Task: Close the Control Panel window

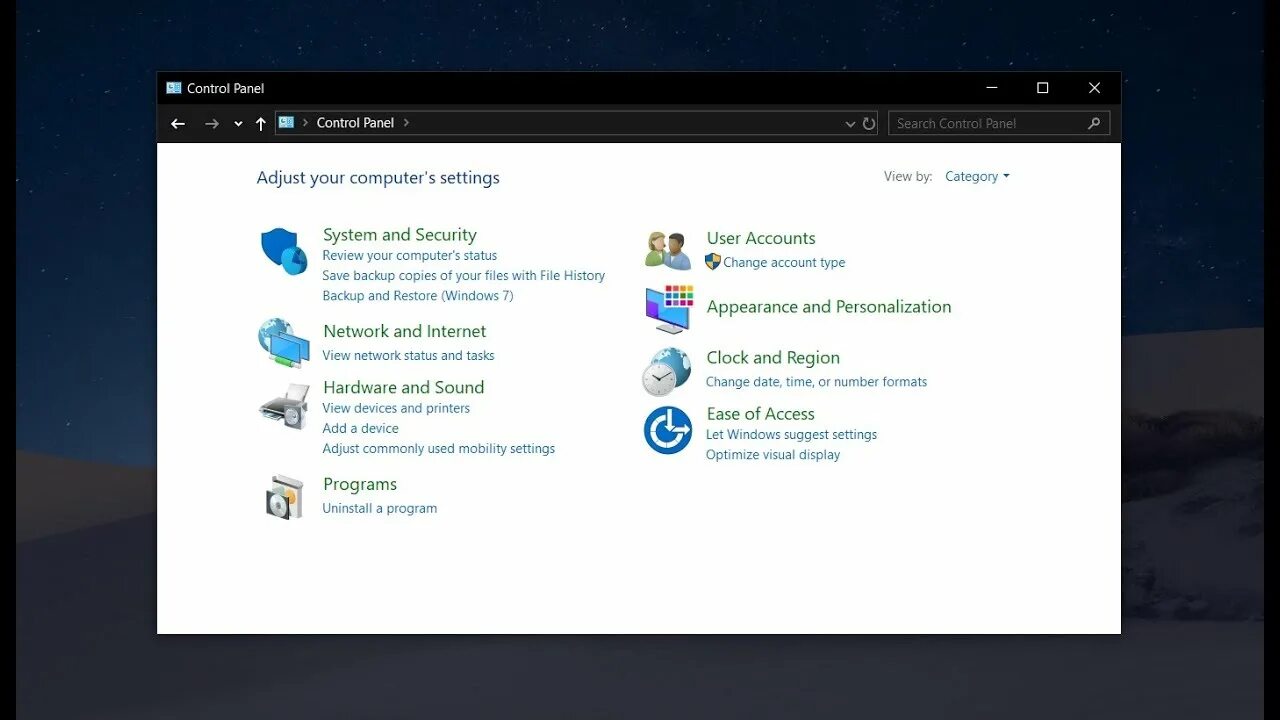Action: coord(1095,88)
